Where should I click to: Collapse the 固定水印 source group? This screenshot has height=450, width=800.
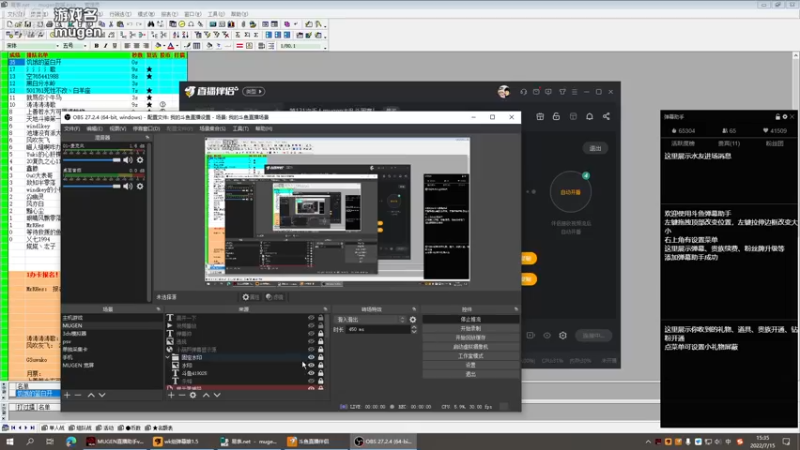pyautogui.click(x=168, y=357)
